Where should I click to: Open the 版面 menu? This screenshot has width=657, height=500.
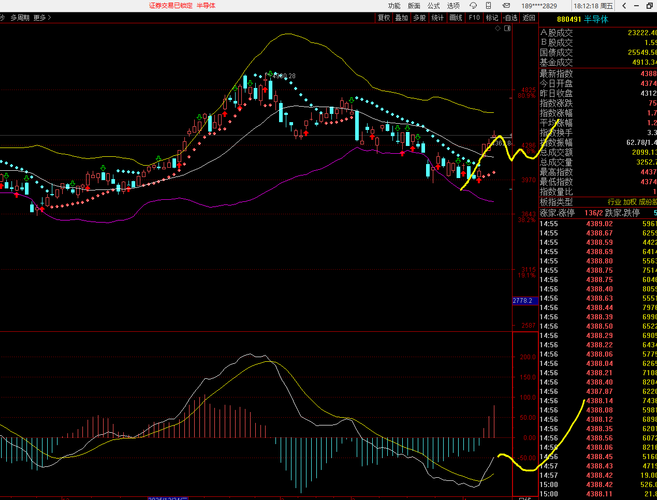coord(414,5)
